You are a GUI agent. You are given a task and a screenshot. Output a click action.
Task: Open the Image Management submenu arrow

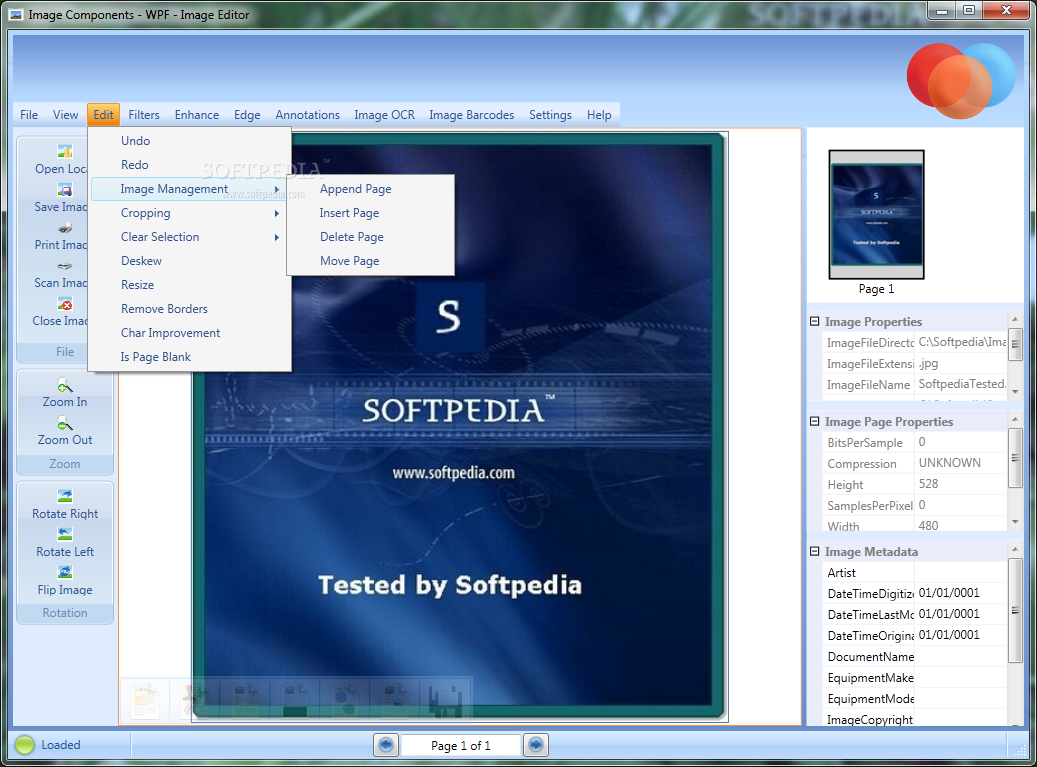pos(277,189)
